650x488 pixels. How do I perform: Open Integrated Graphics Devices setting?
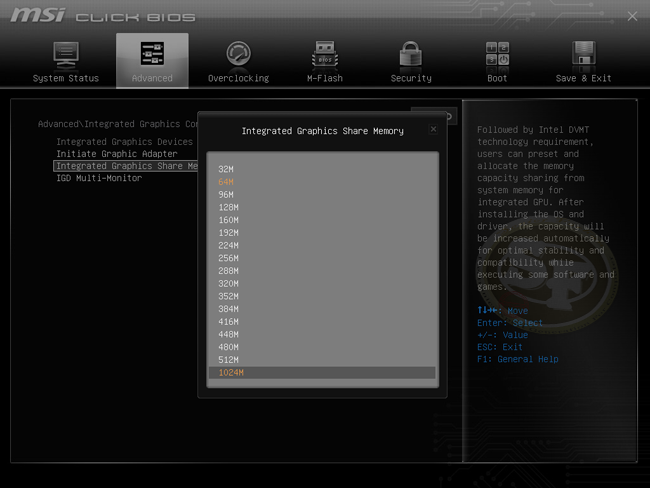(125, 142)
